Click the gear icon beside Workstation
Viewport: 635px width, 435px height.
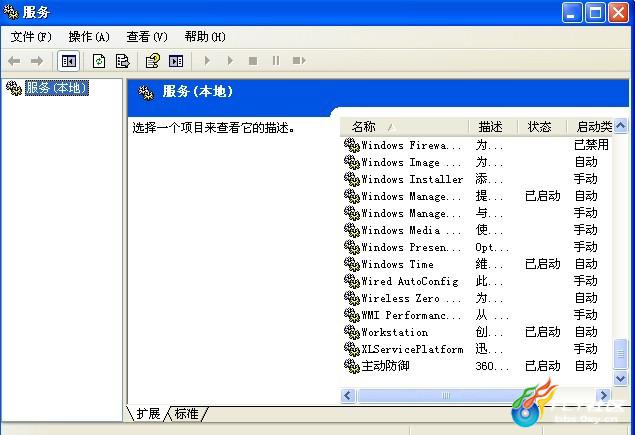(352, 332)
